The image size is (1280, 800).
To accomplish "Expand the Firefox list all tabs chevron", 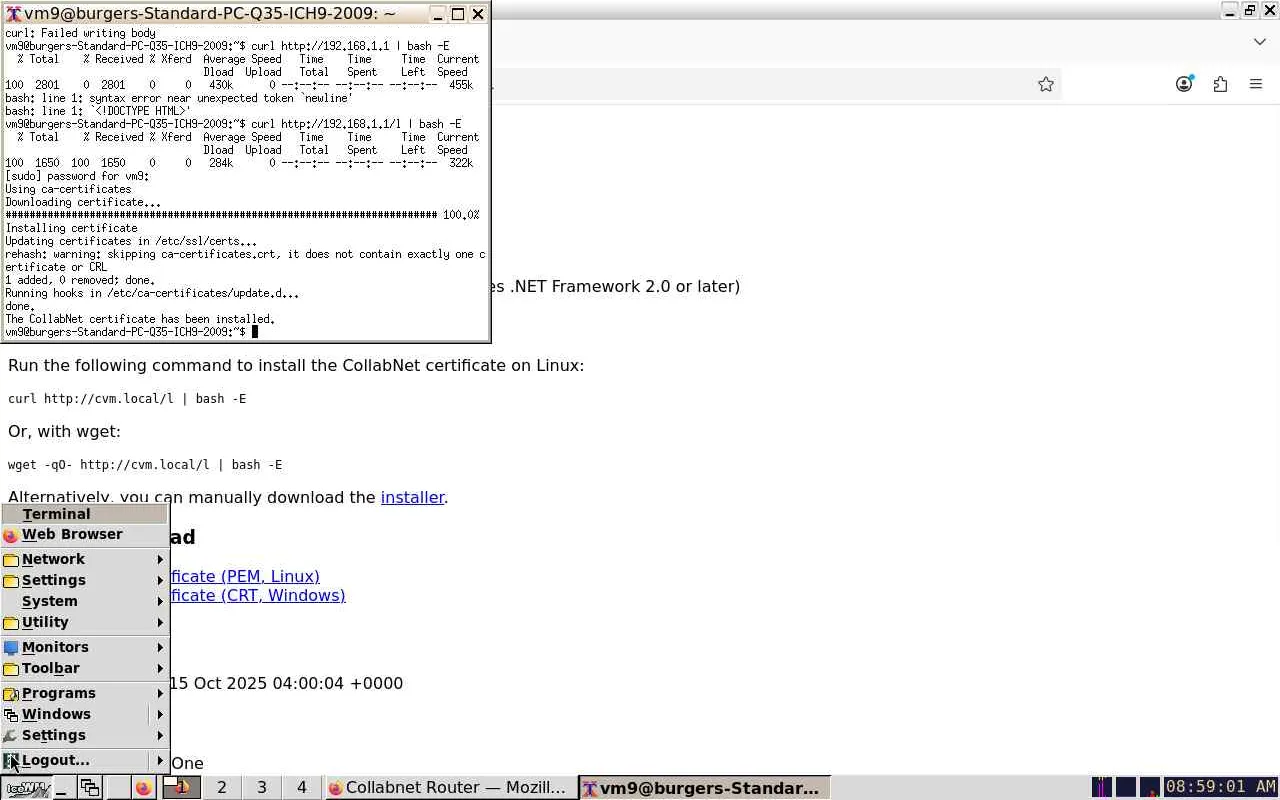I will click(1260, 42).
